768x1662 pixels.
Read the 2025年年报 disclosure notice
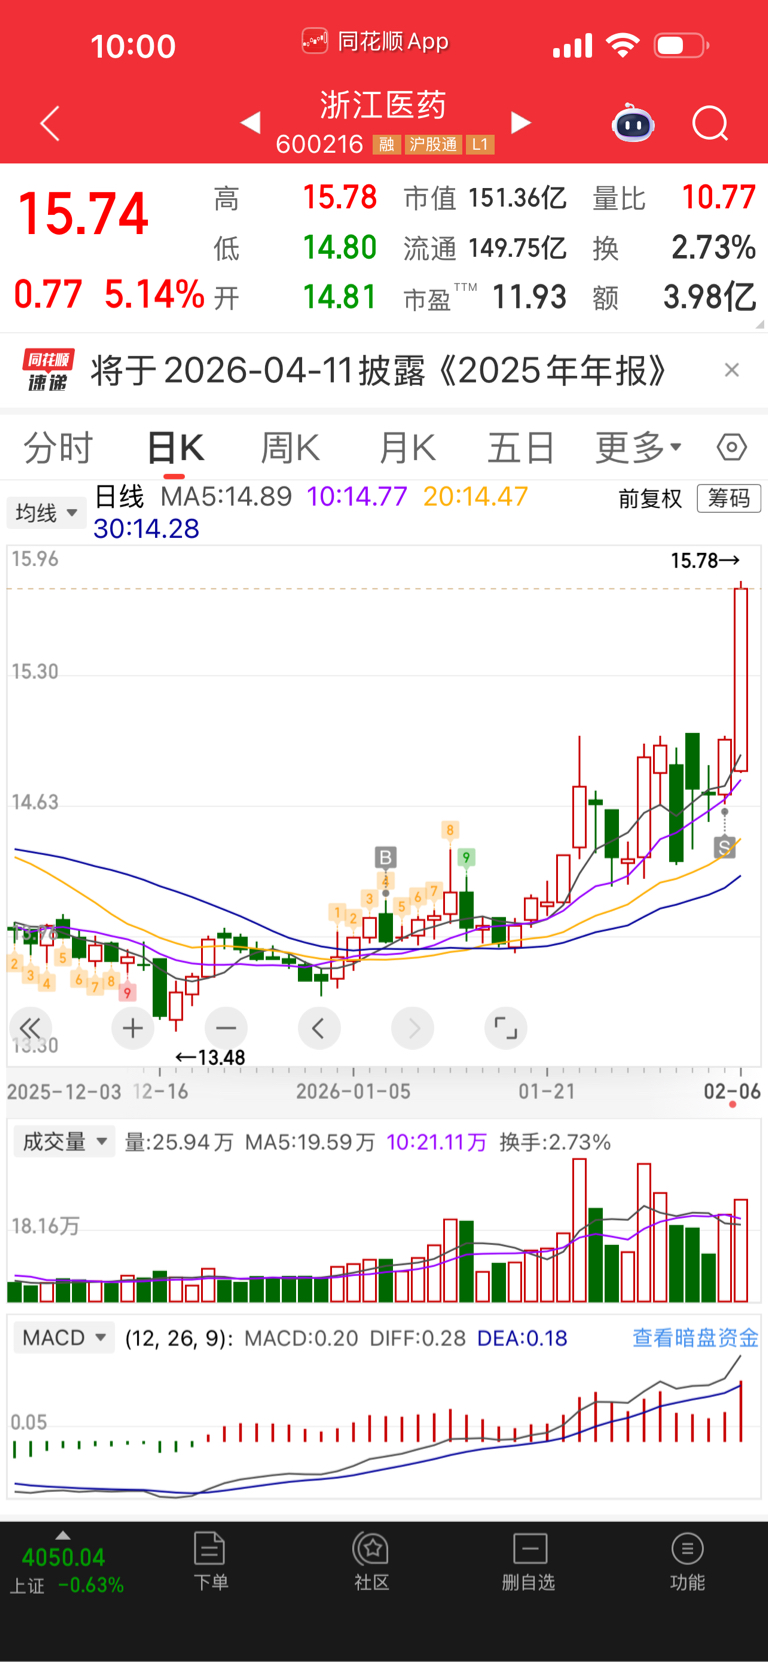(379, 371)
